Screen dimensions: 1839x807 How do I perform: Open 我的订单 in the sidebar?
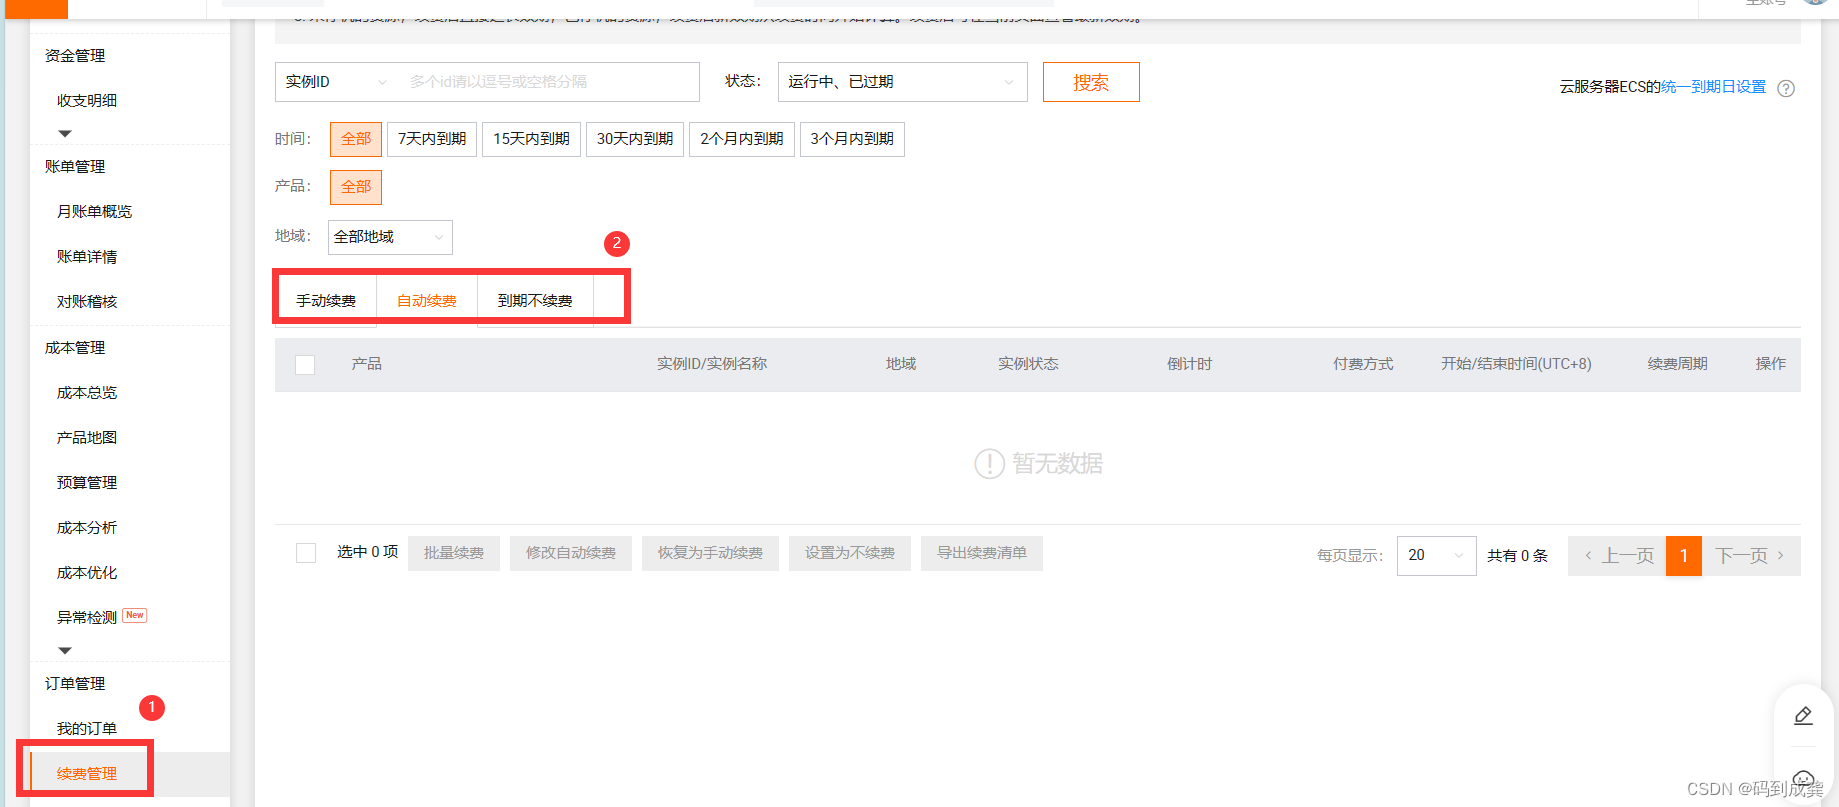pos(87,729)
